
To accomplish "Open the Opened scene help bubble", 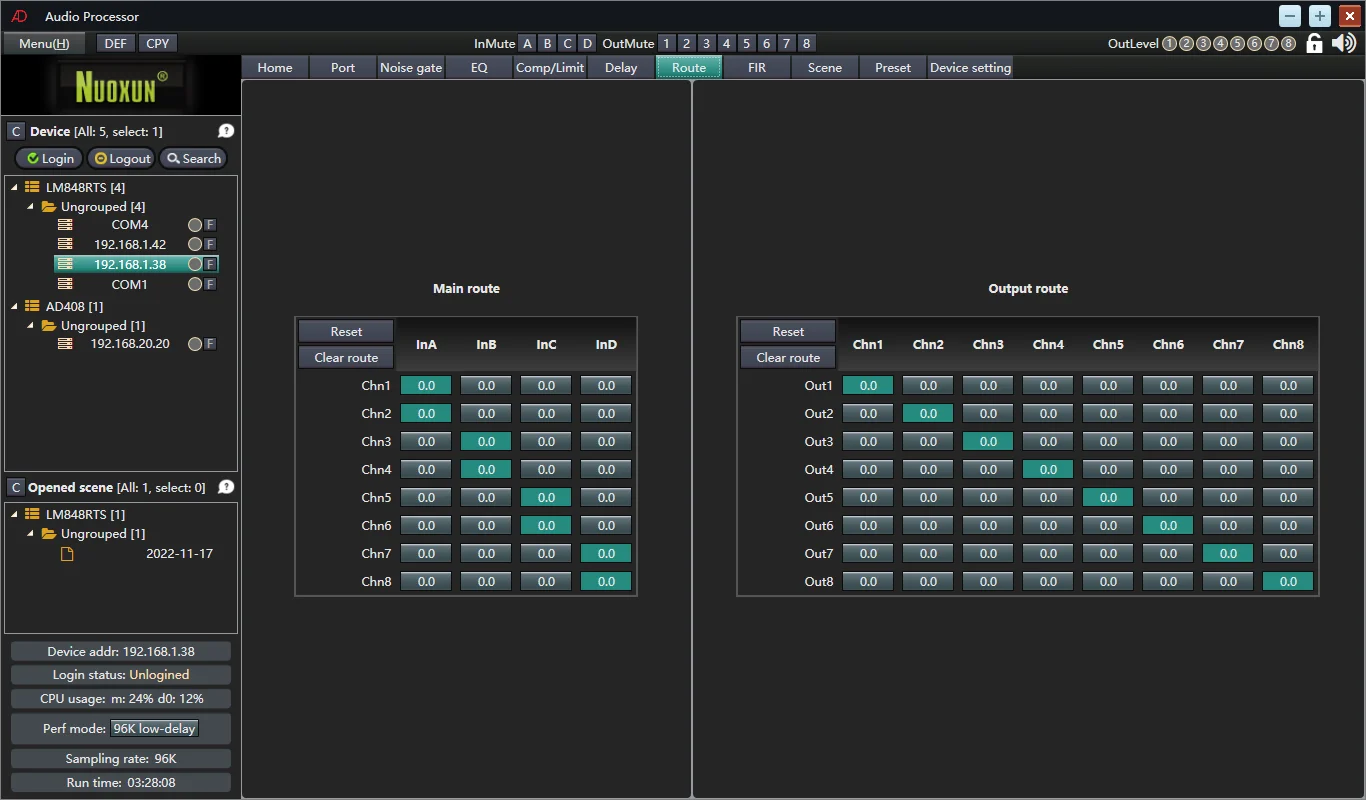I will (x=226, y=487).
